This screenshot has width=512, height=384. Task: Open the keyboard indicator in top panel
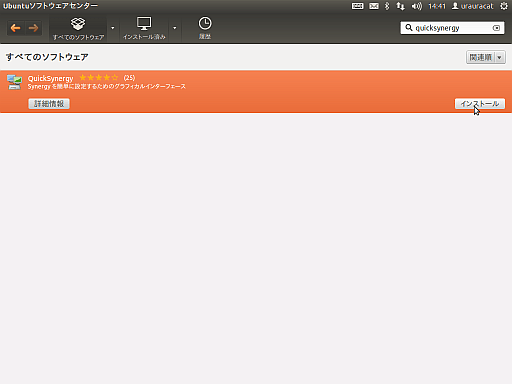tap(357, 6)
